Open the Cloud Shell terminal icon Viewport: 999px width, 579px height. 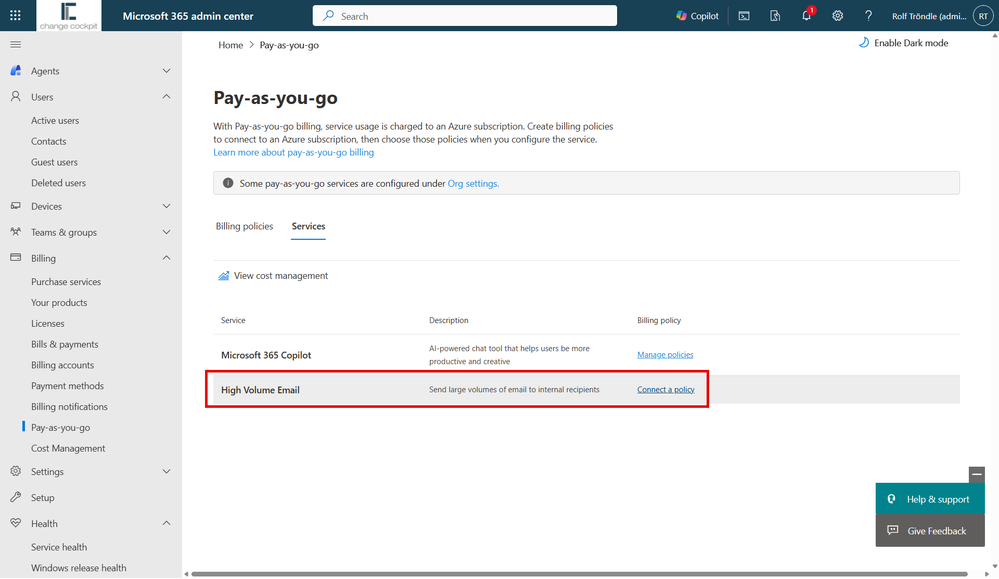point(744,16)
